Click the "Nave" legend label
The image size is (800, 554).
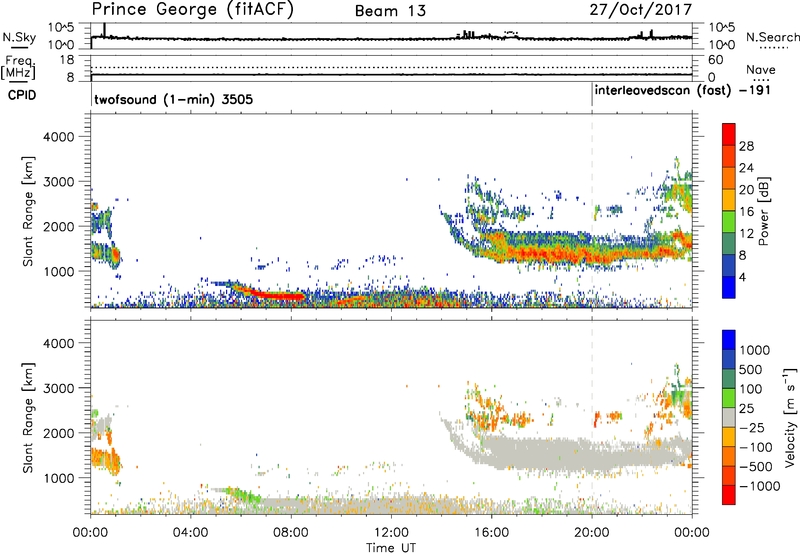tap(761, 69)
